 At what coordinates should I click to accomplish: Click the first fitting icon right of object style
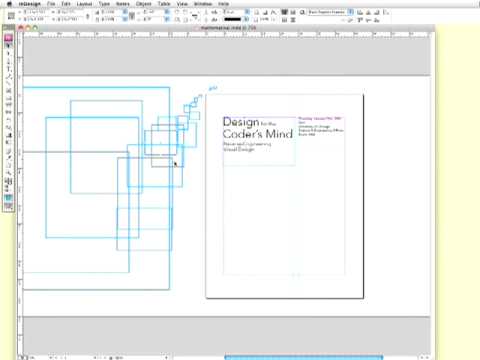(360, 12)
